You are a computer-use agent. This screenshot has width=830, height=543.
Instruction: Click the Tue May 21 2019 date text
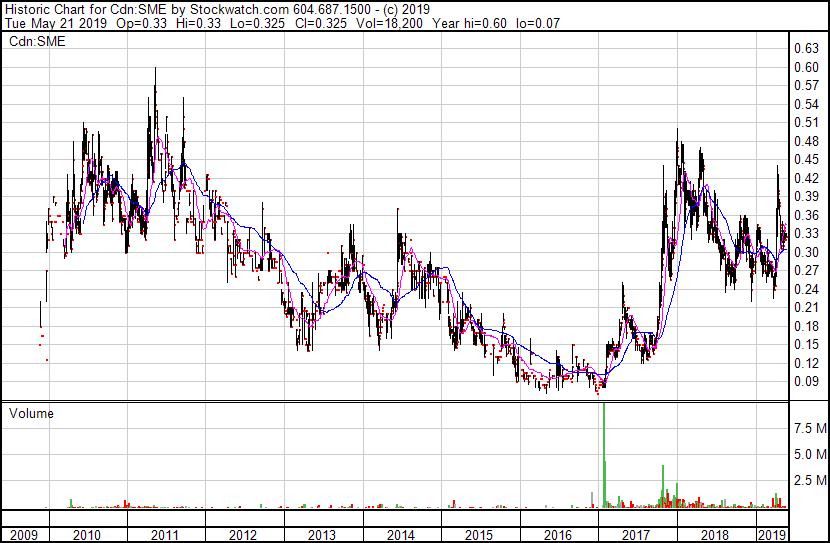tap(56, 23)
